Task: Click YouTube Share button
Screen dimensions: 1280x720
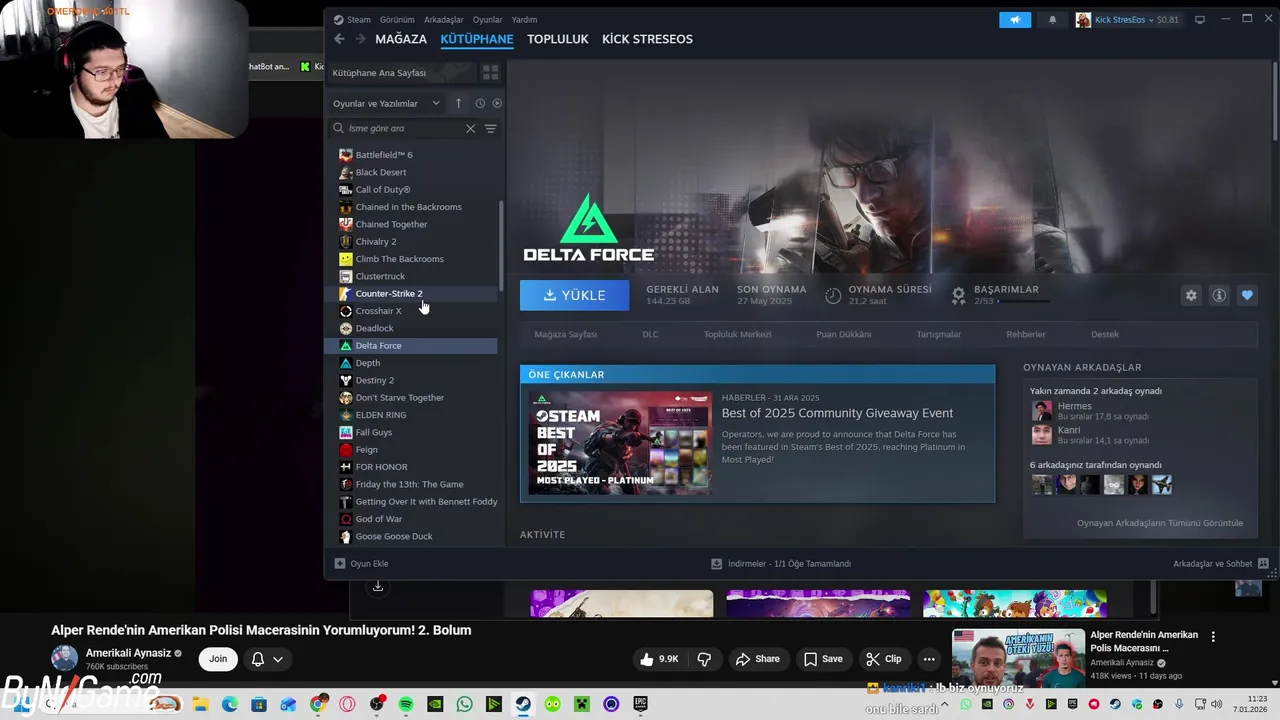Action: 757,659
